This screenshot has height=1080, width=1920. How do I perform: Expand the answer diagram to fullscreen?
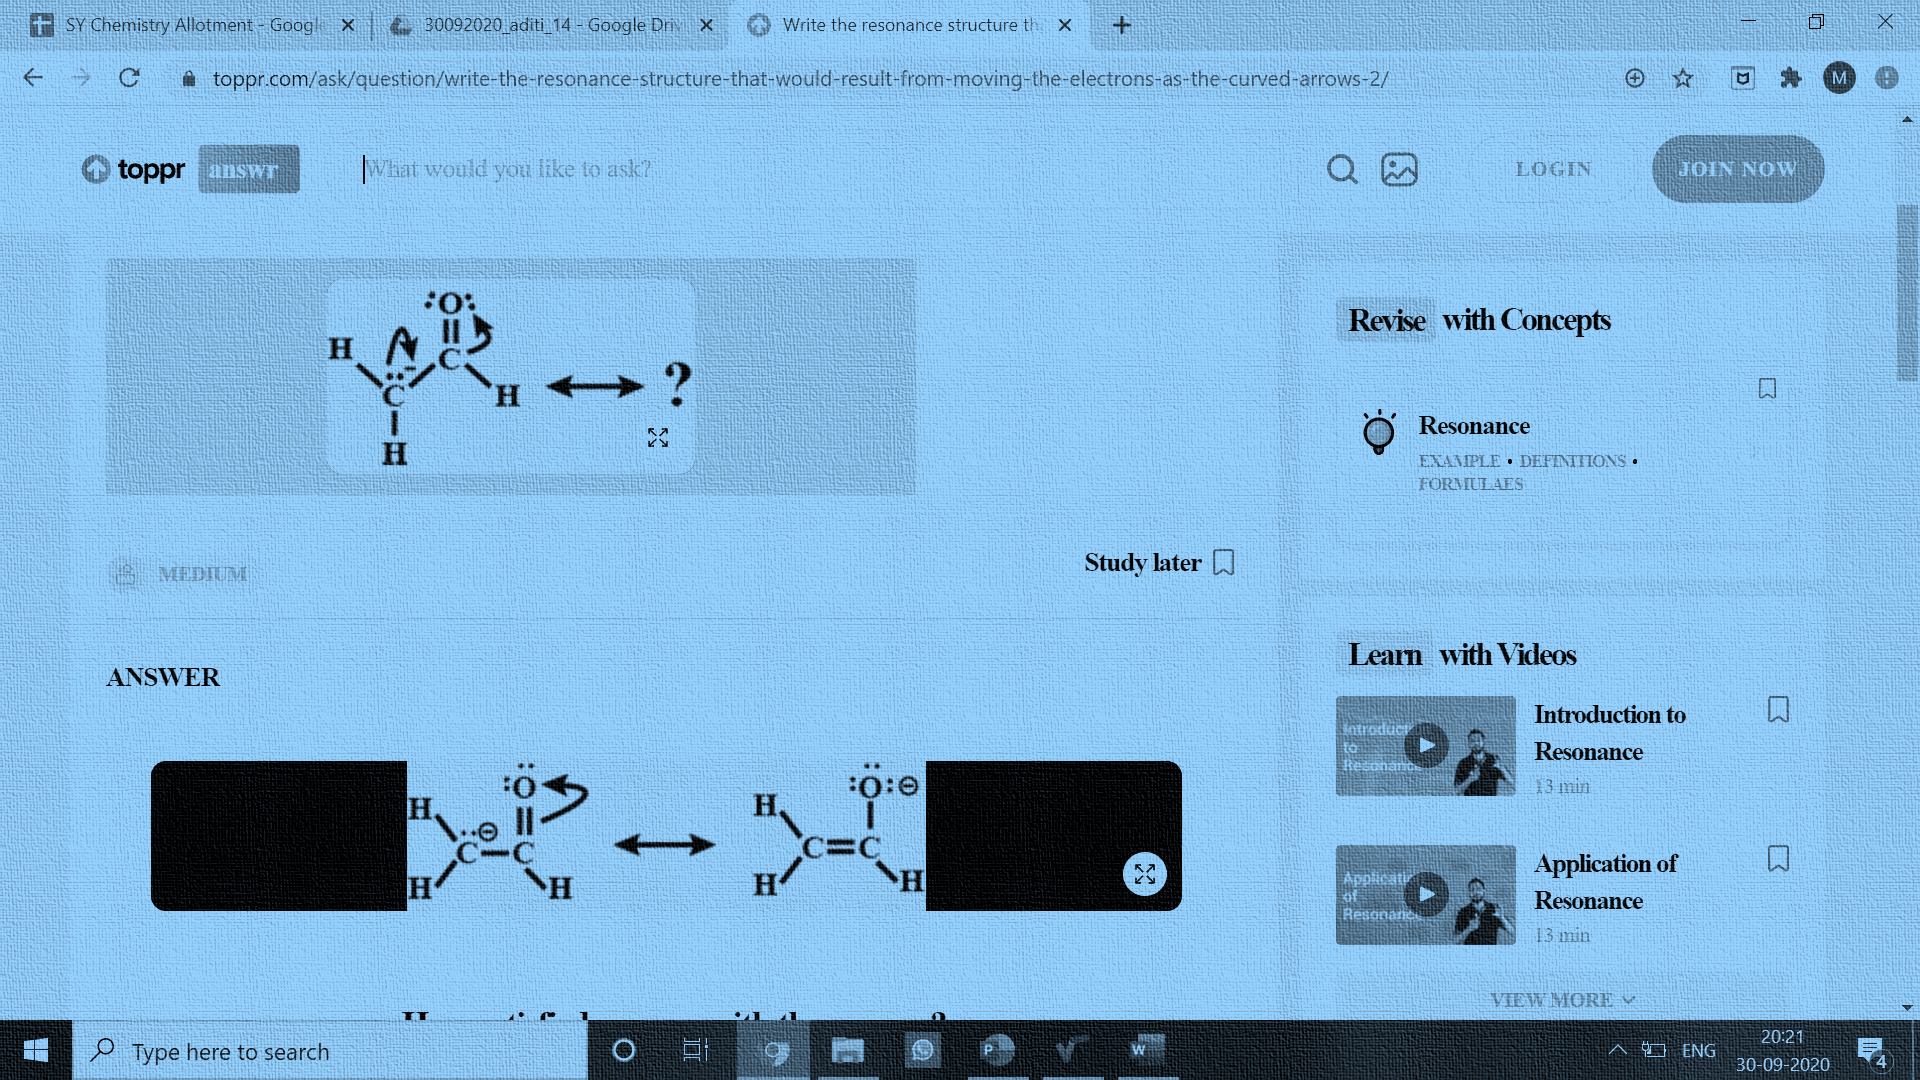coord(1146,873)
